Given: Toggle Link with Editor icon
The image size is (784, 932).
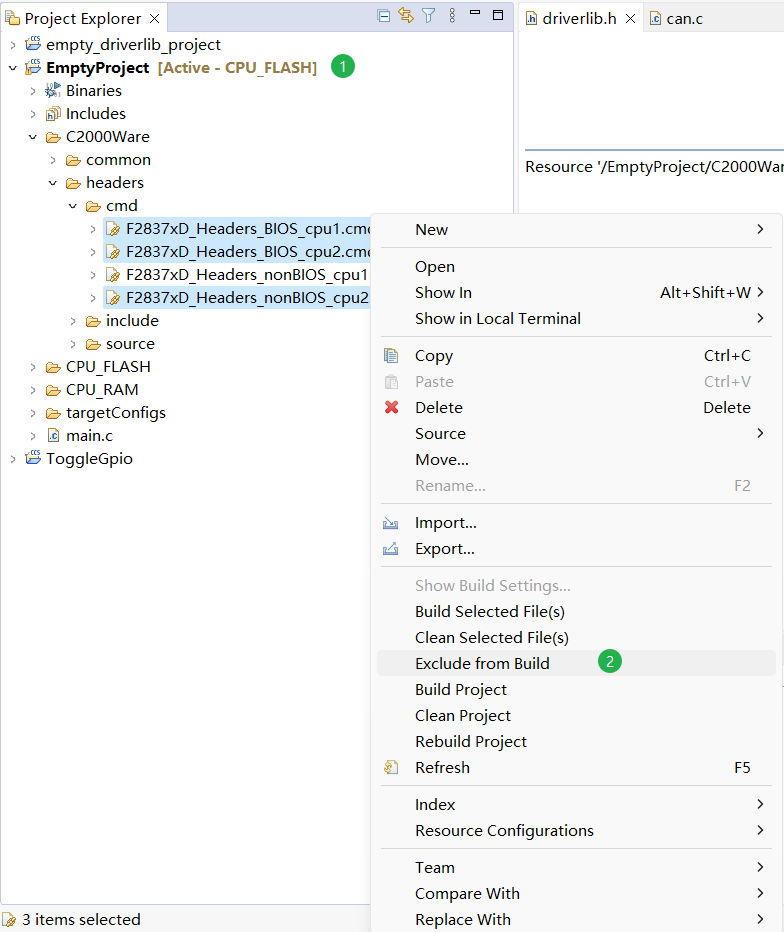Looking at the screenshot, I should point(406,16).
